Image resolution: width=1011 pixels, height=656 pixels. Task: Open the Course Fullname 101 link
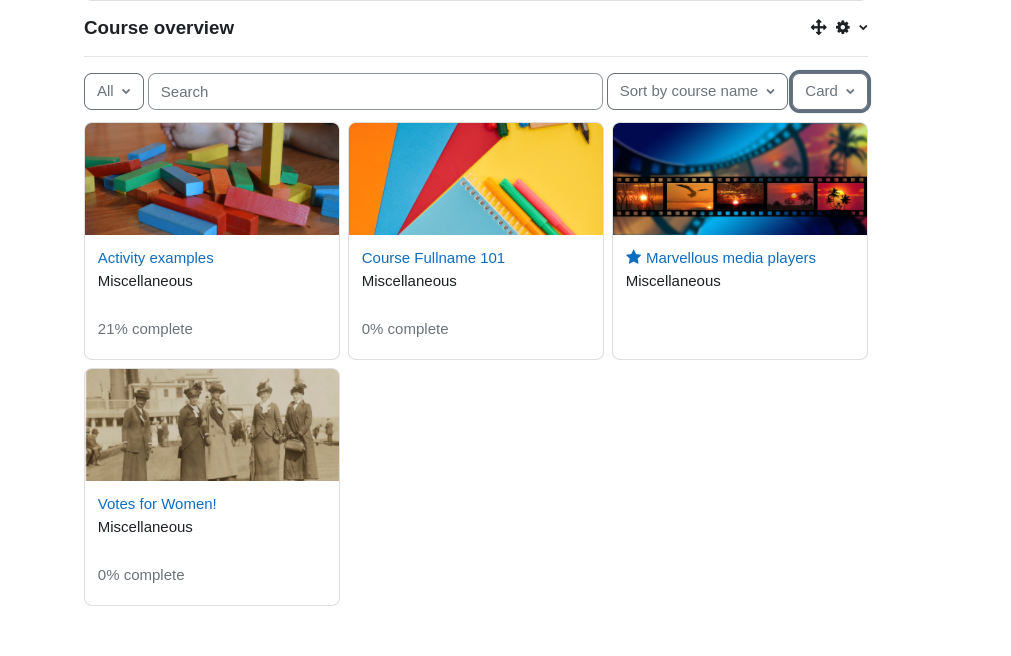tap(433, 258)
